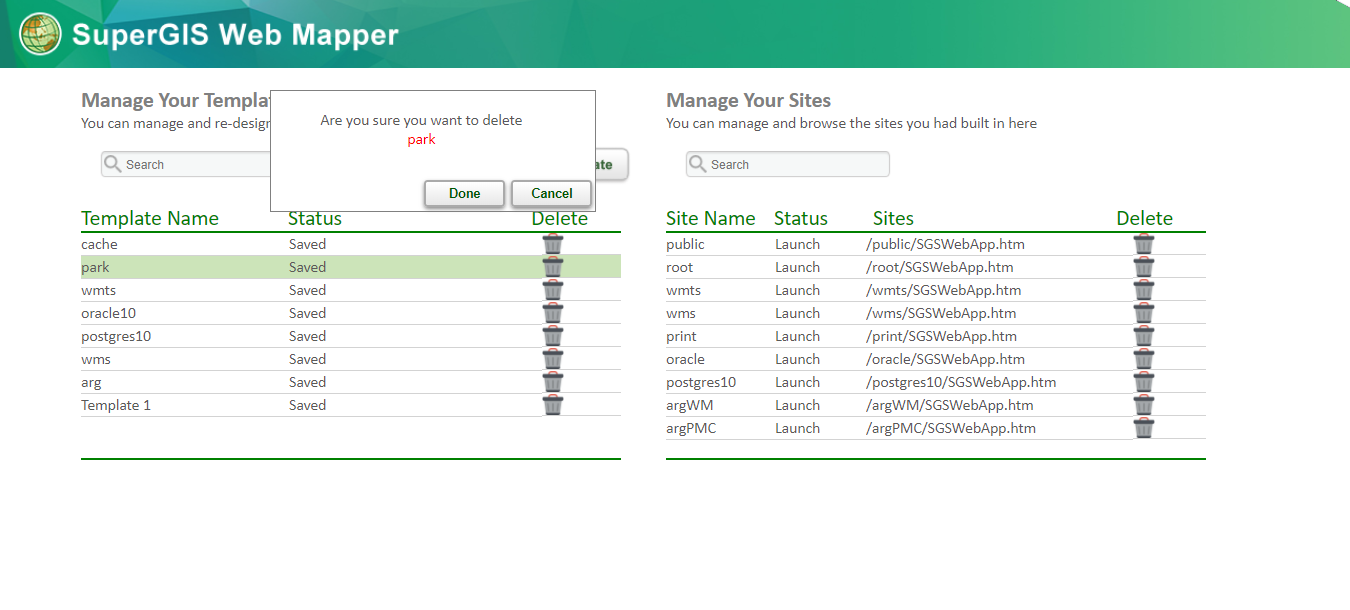The image size is (1350, 610).
Task: Open /postgres10/SGSWebApp.htm site link
Action: [961, 382]
